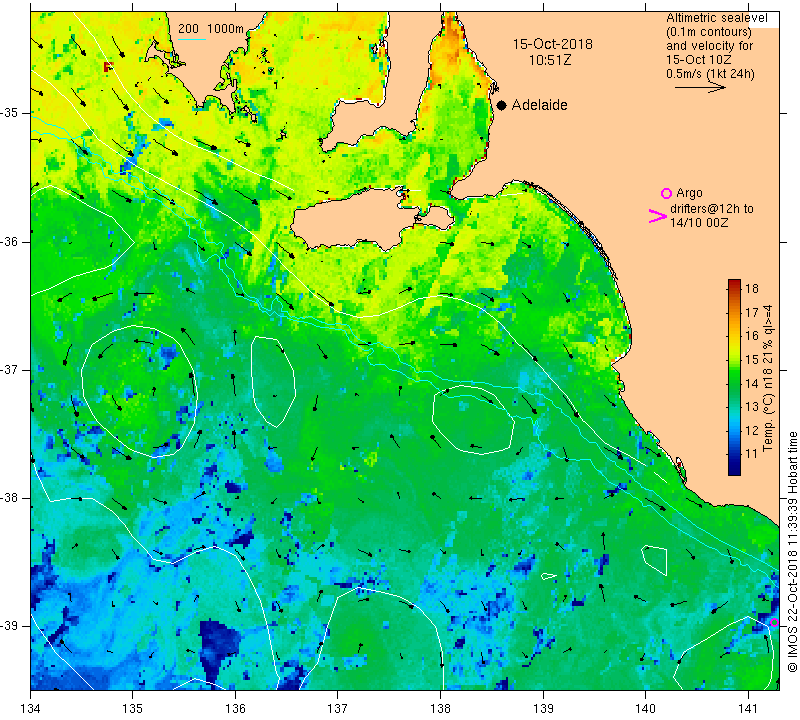Click the longitude label '139'
This screenshot has height=720, width=800.
coord(543,708)
